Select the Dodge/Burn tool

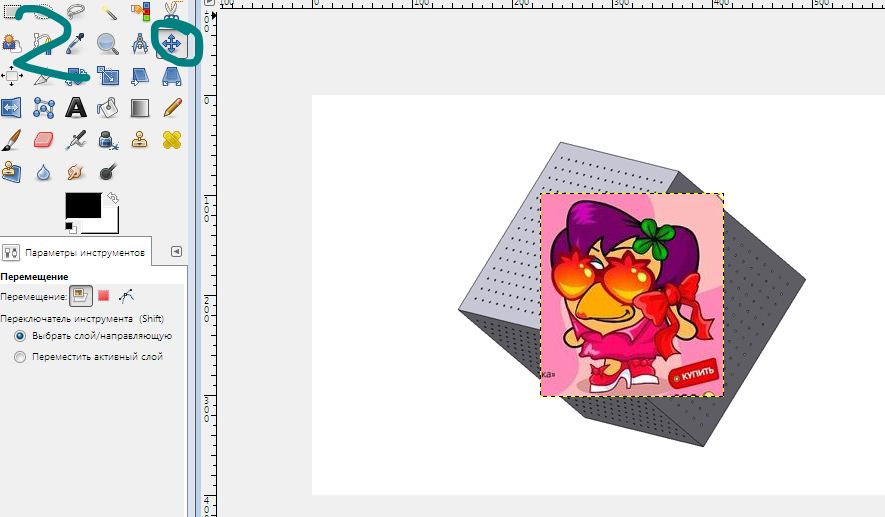point(107,172)
